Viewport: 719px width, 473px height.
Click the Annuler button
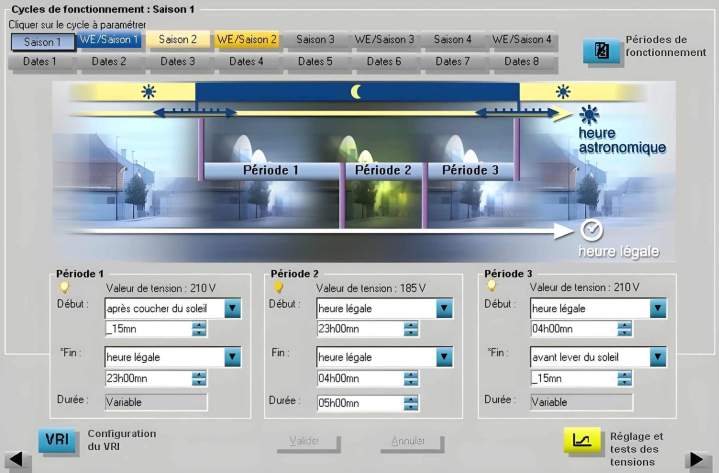pyautogui.click(x=412, y=442)
